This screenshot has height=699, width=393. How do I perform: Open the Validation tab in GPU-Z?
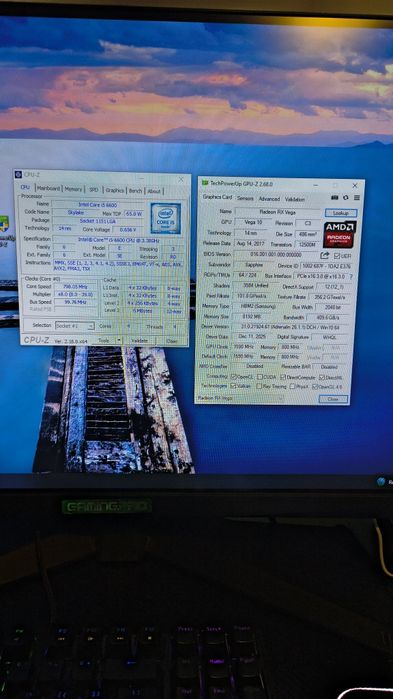pos(295,199)
